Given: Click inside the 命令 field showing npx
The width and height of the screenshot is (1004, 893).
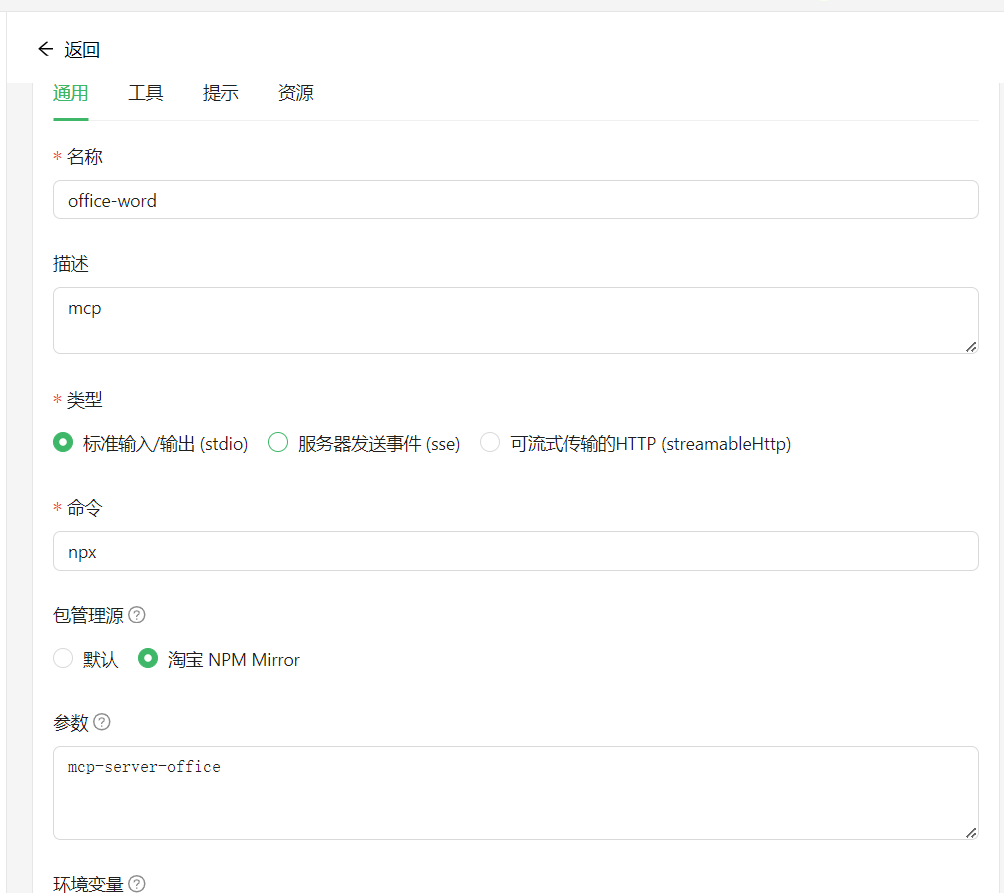Looking at the screenshot, I should coord(400,551).
